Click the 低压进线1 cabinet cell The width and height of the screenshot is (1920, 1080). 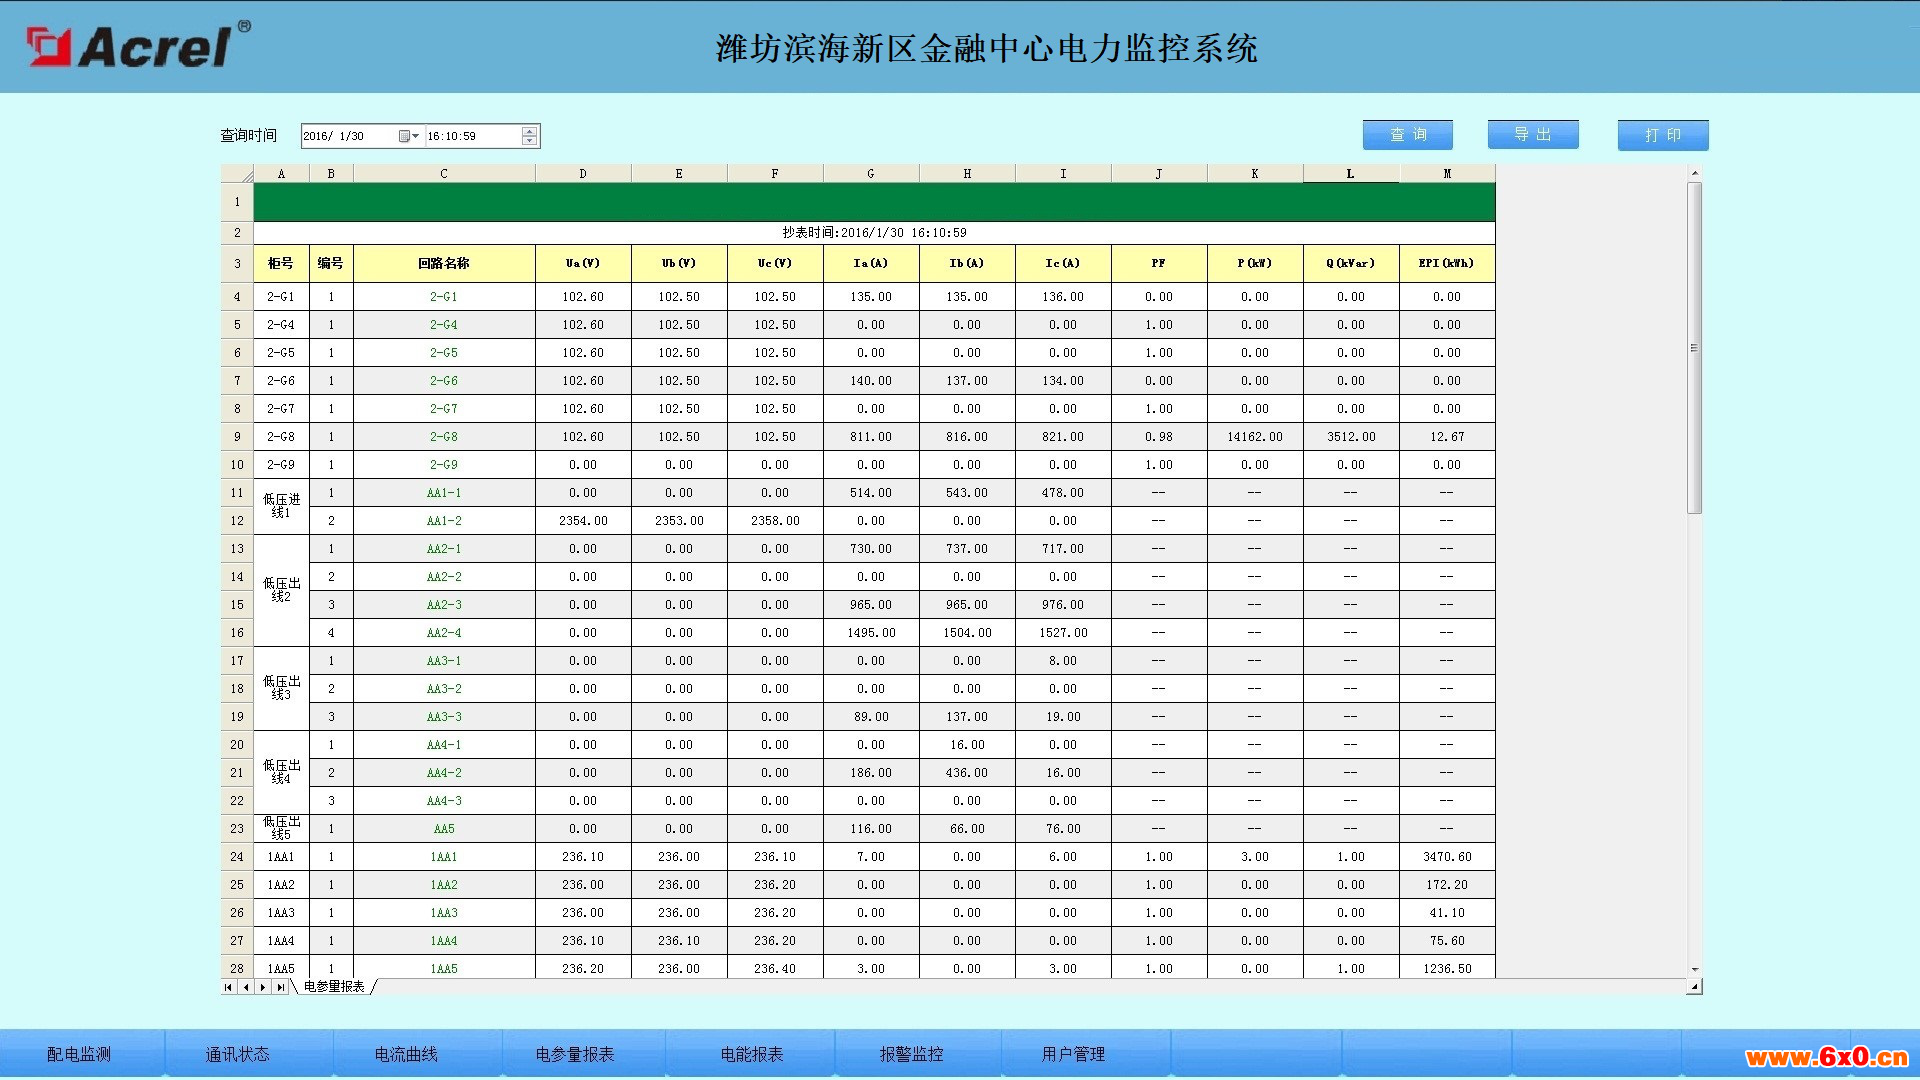281,506
